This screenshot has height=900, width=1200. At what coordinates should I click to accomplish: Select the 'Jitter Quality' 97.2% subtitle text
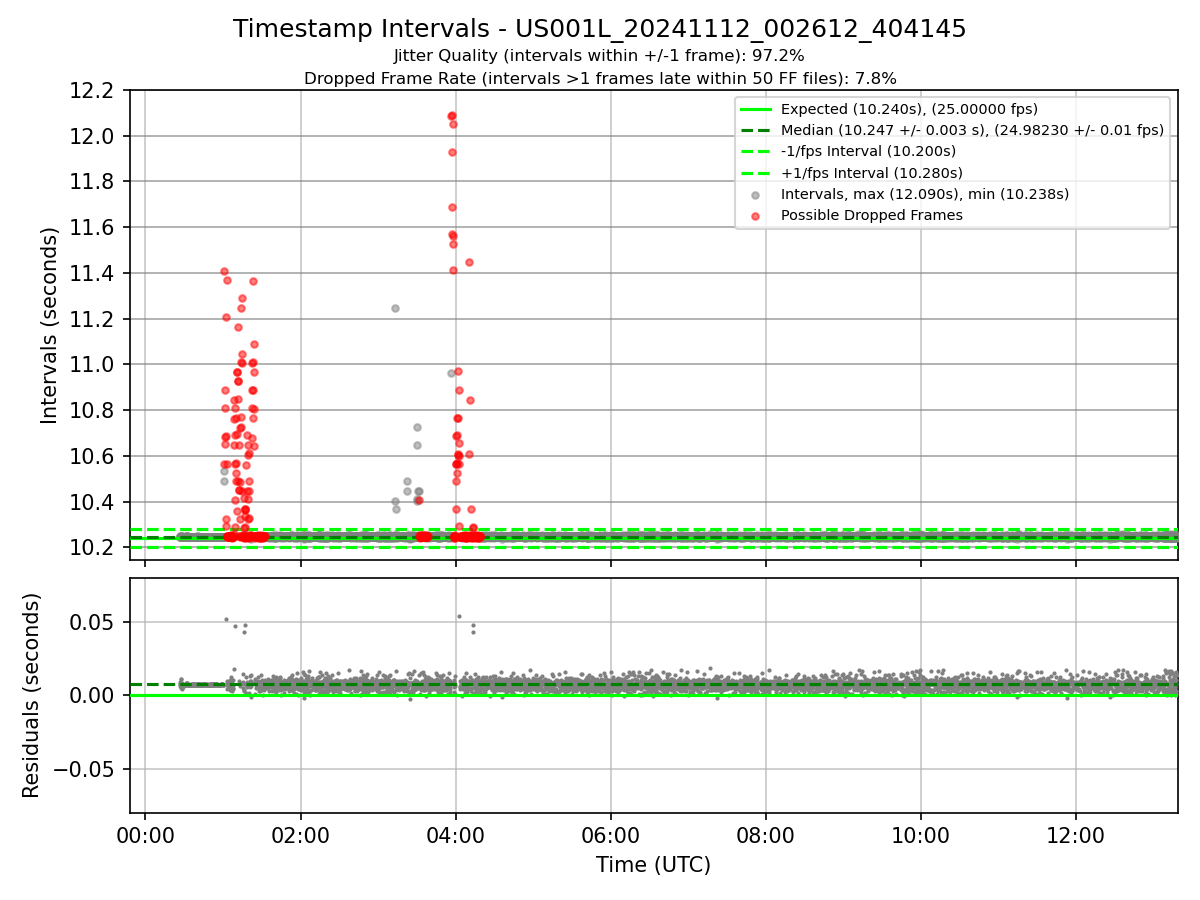tap(600, 56)
